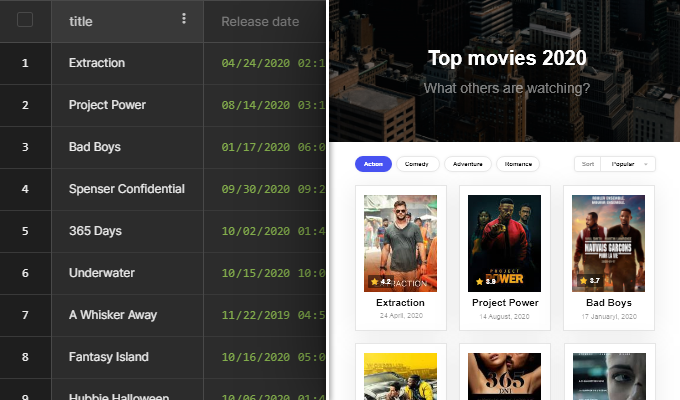Click release date 09/30/2020 cell
The height and width of the screenshot is (400, 680).
click(x=265, y=189)
